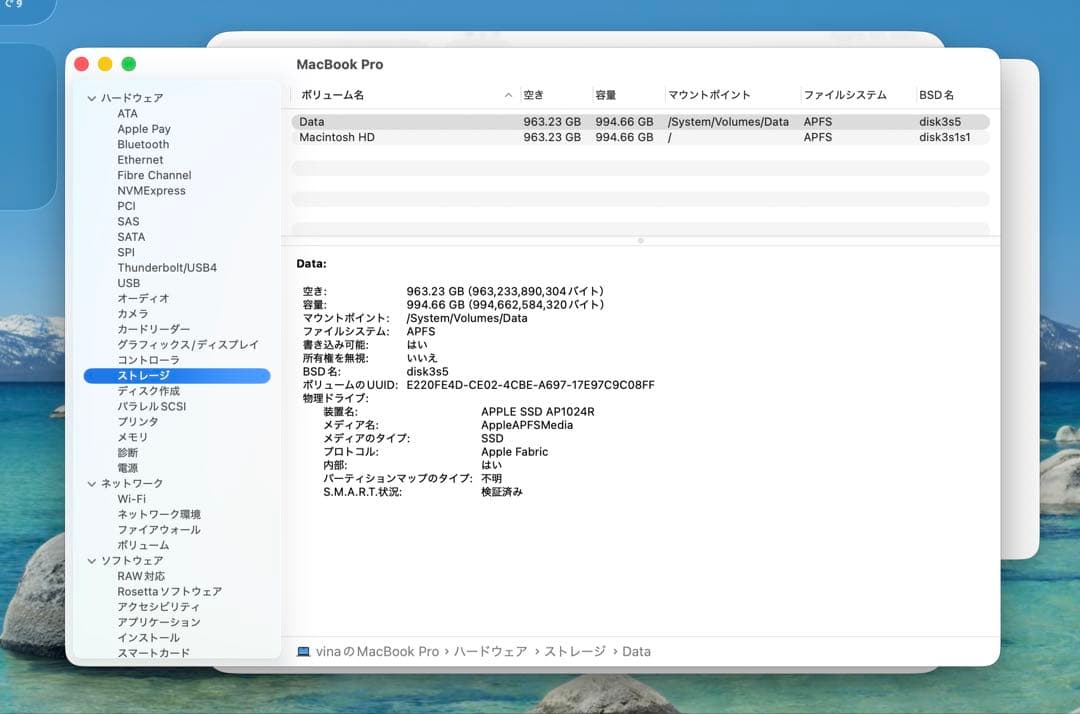
Task: Sort by 容量 column header
Action: point(606,95)
